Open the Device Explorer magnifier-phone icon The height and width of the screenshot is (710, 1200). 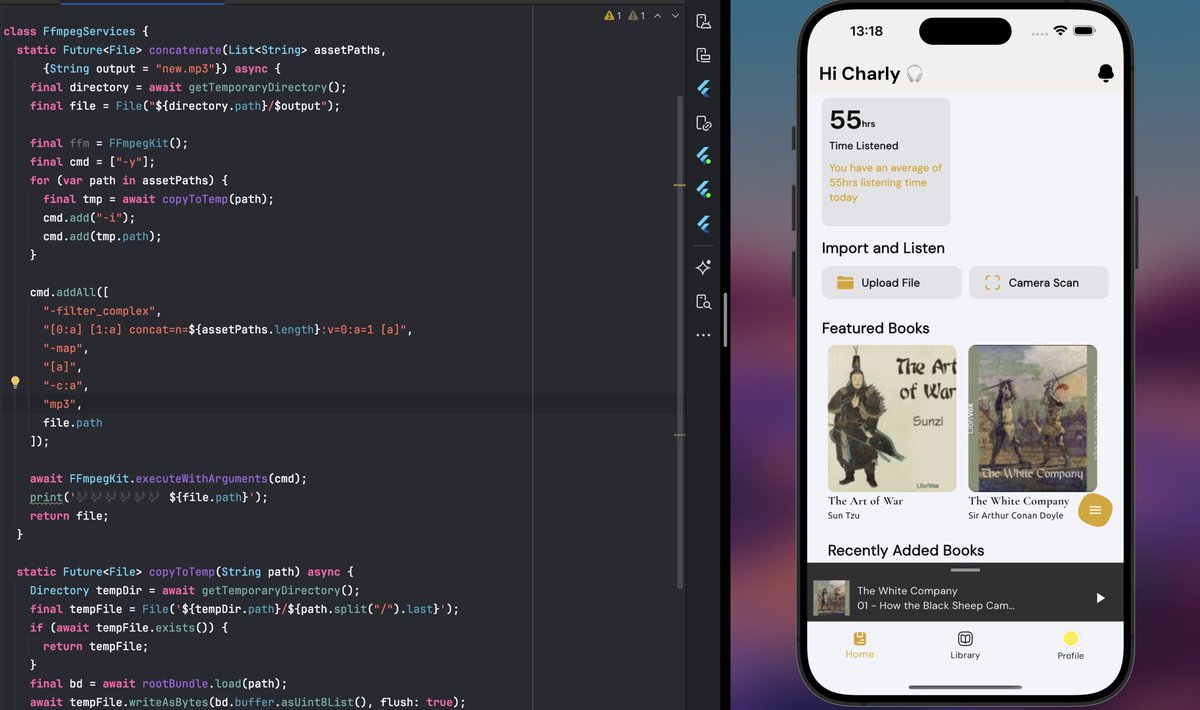tap(703, 301)
